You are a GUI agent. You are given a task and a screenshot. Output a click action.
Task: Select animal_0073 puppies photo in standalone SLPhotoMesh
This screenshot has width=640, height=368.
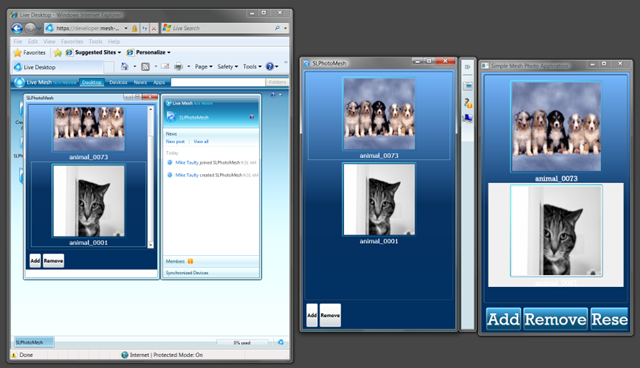(x=379, y=114)
